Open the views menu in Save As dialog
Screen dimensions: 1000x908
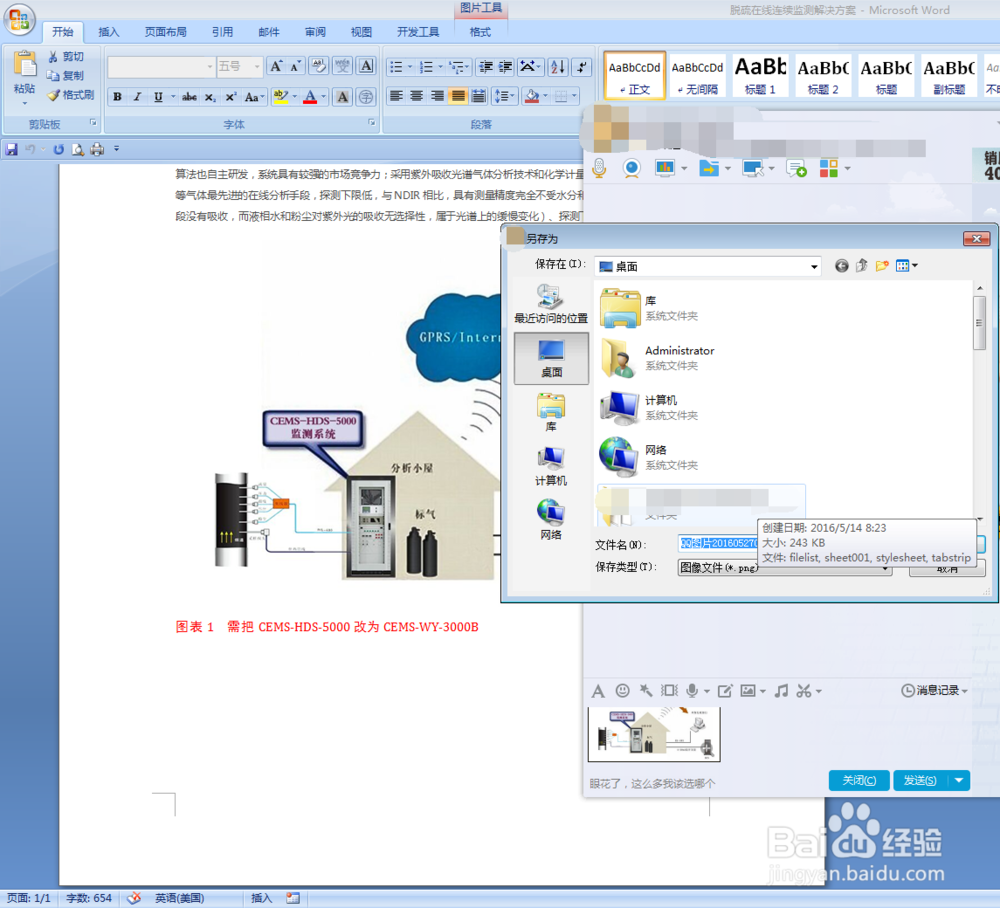906,266
